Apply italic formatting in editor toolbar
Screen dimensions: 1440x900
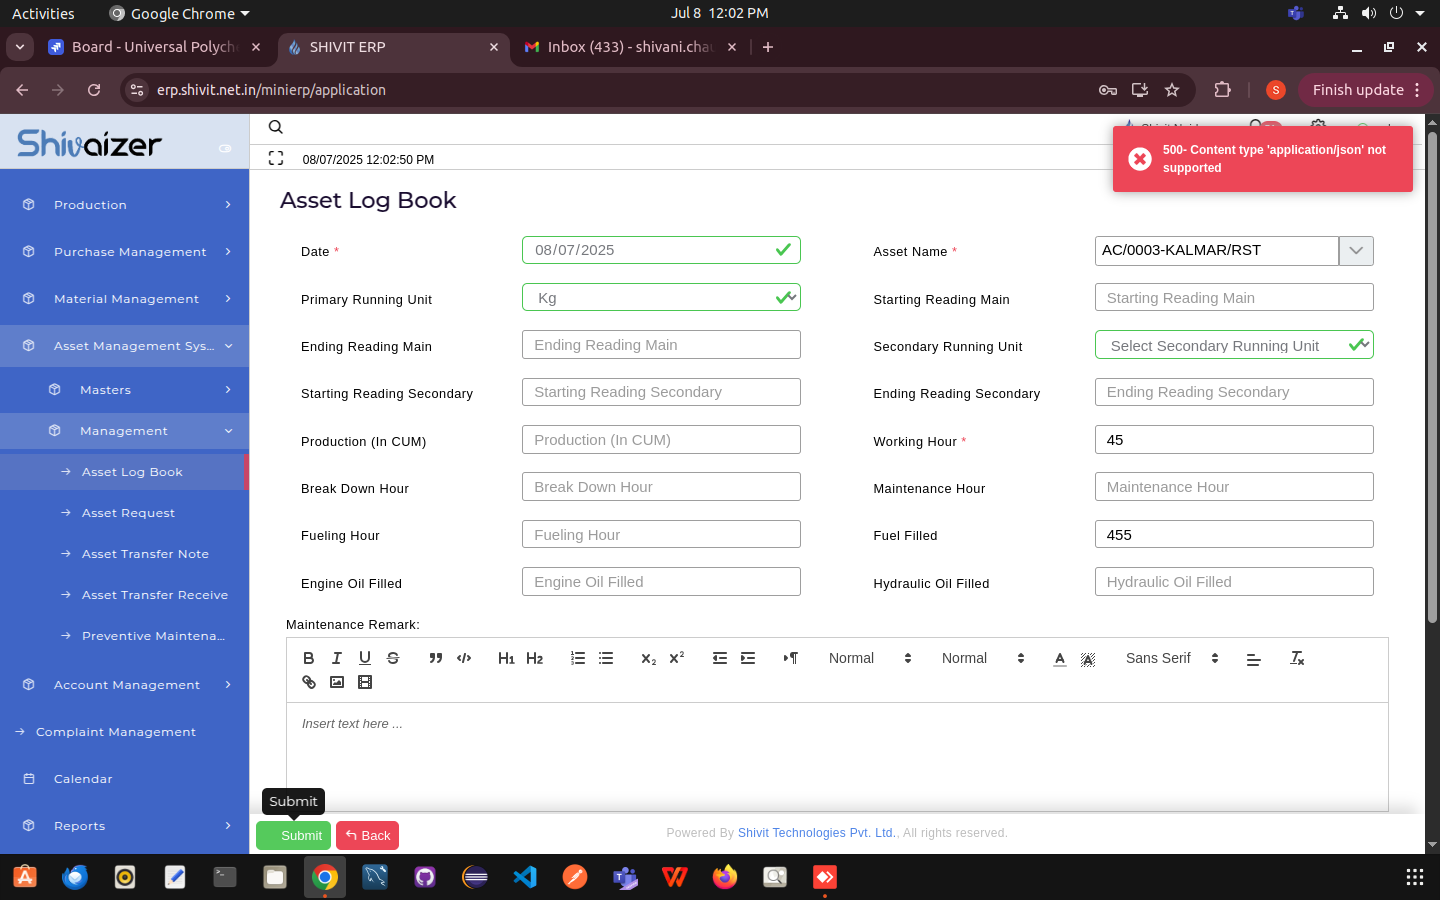pos(337,658)
